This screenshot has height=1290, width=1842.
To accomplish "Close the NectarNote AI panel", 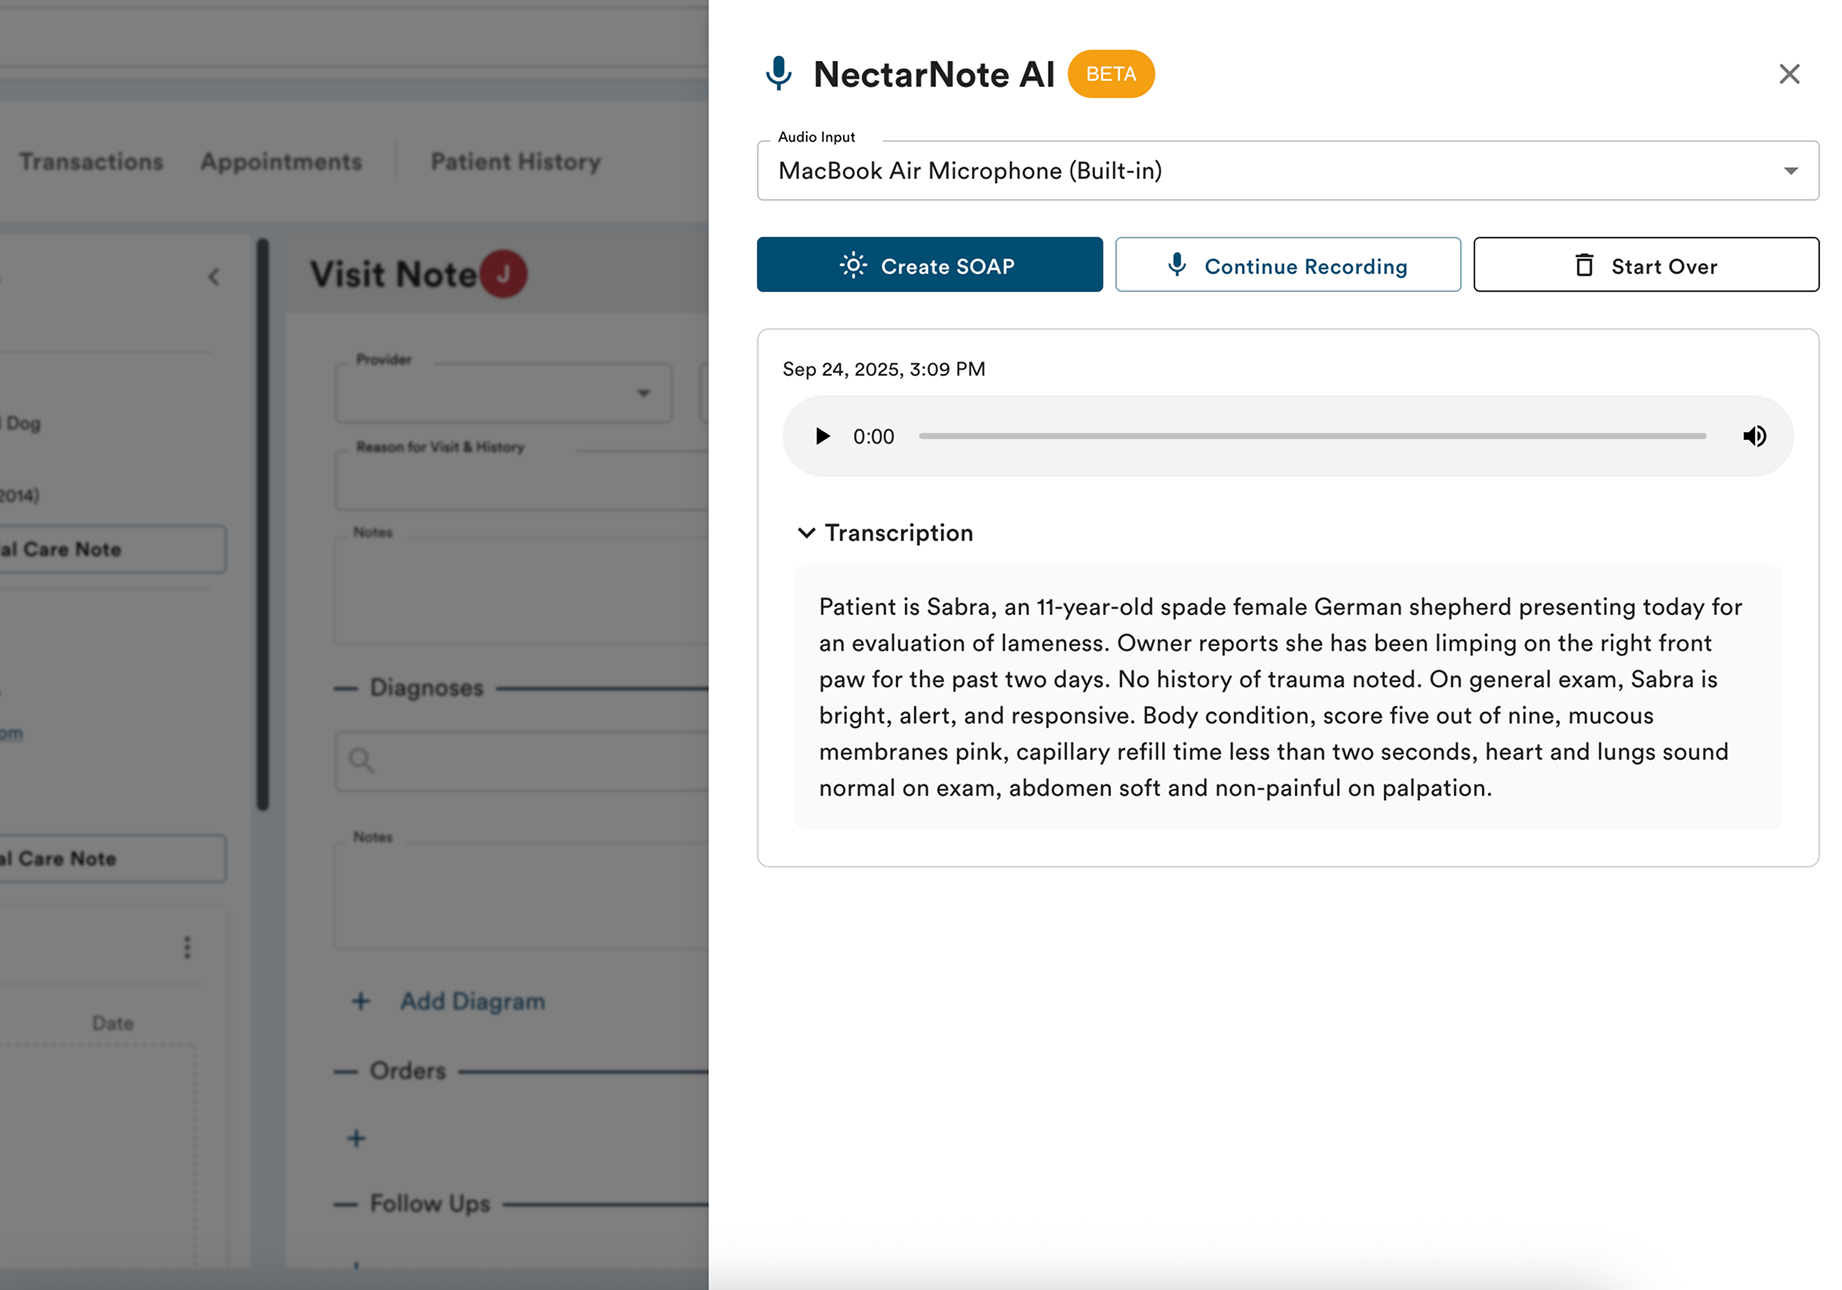I will [x=1789, y=74].
